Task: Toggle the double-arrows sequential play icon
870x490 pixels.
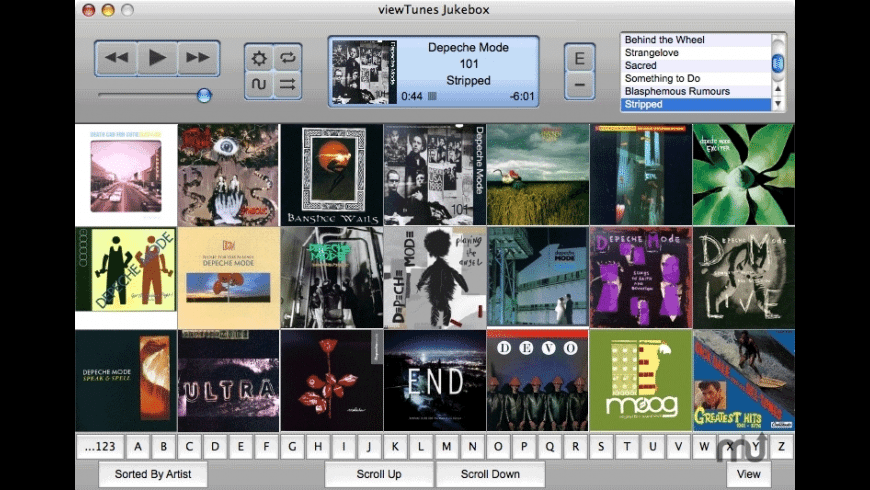Action: pyautogui.click(x=287, y=85)
